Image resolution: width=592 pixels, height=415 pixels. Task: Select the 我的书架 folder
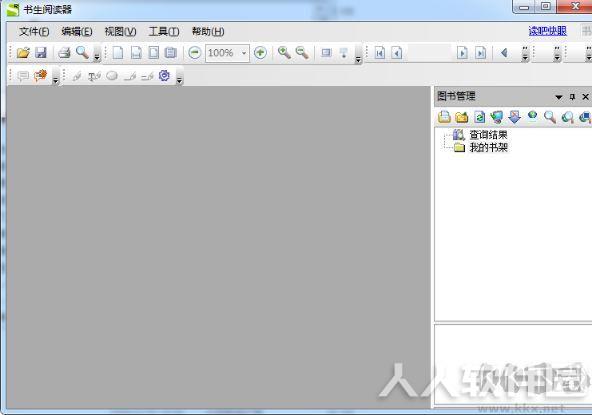coord(488,147)
